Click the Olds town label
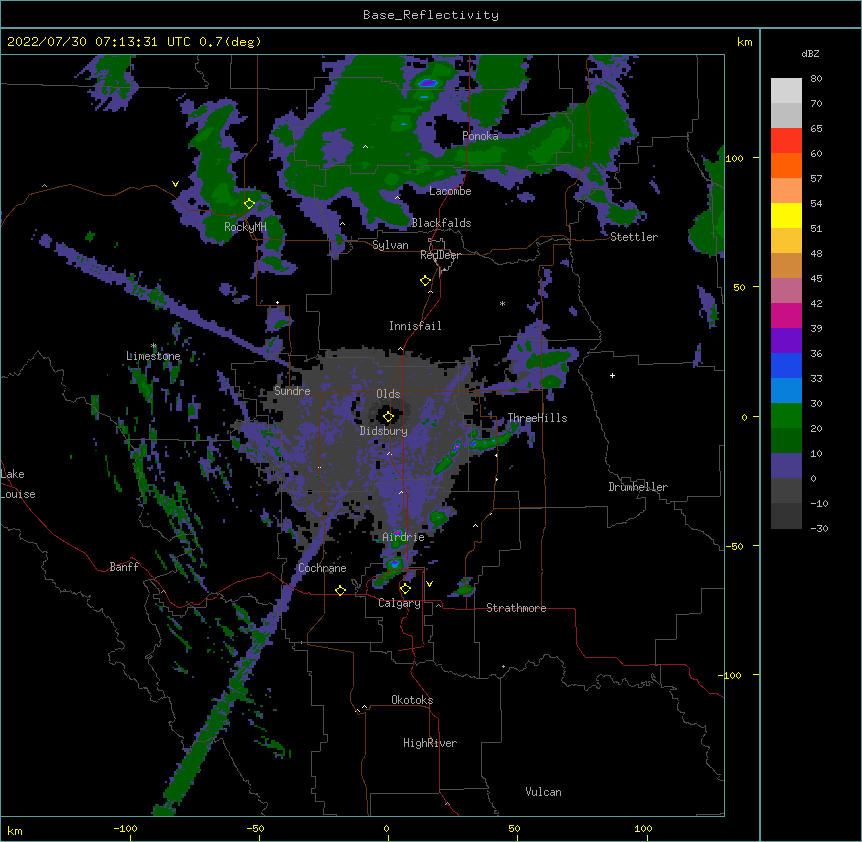Screen dimensions: 862x842 388,394
